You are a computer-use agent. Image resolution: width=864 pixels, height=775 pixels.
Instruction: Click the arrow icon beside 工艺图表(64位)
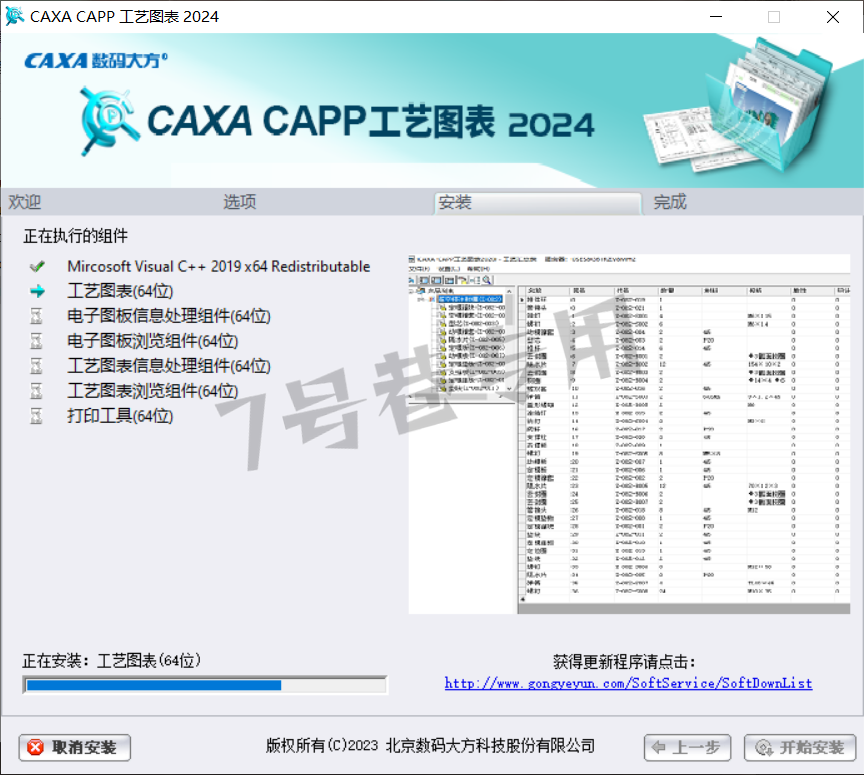pos(37,291)
